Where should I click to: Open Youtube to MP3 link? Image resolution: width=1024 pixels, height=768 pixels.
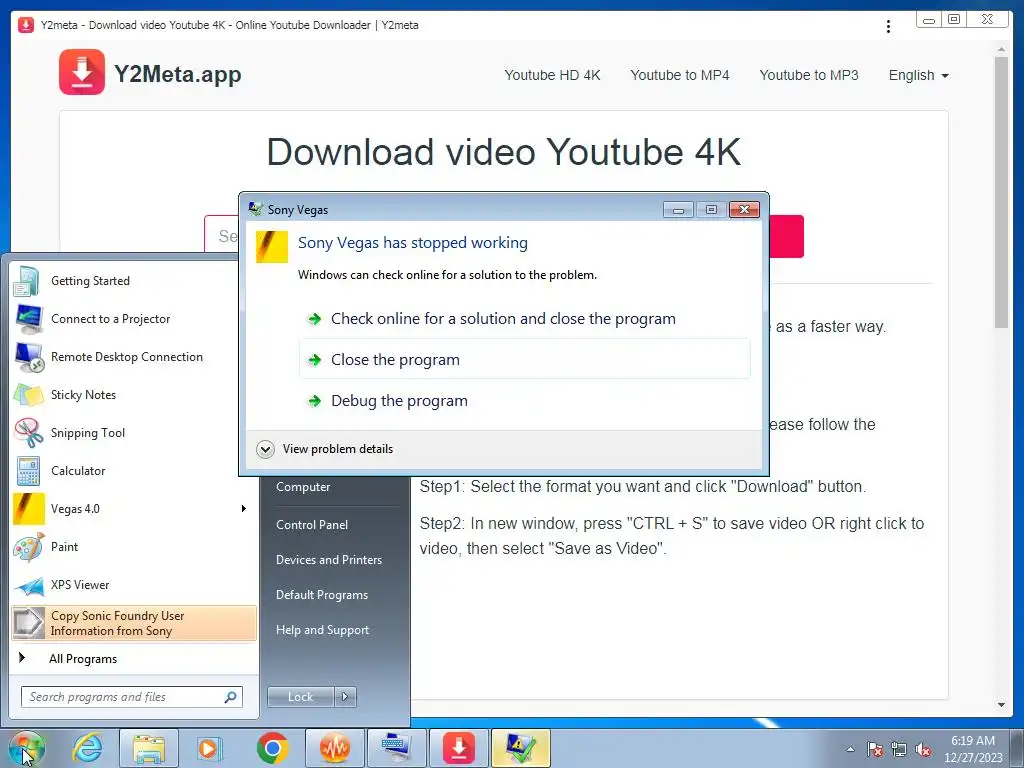pos(809,75)
